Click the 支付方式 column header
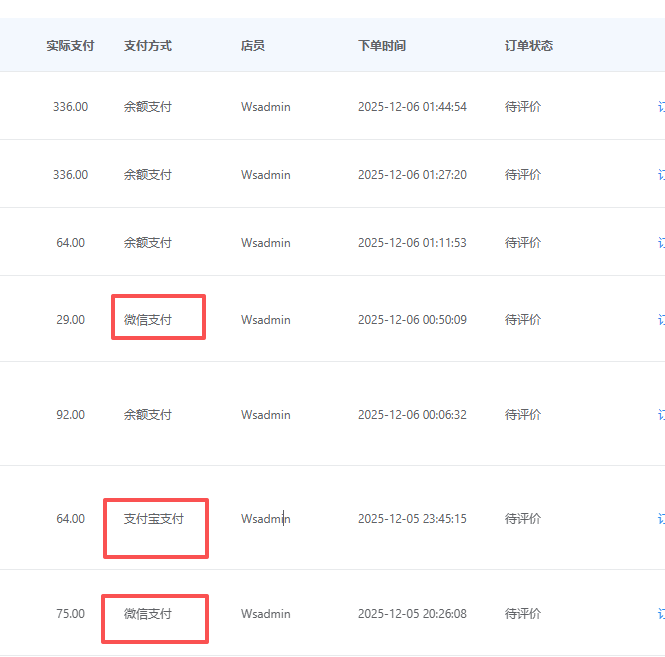Viewport: 665px width, 657px height. tap(148, 46)
